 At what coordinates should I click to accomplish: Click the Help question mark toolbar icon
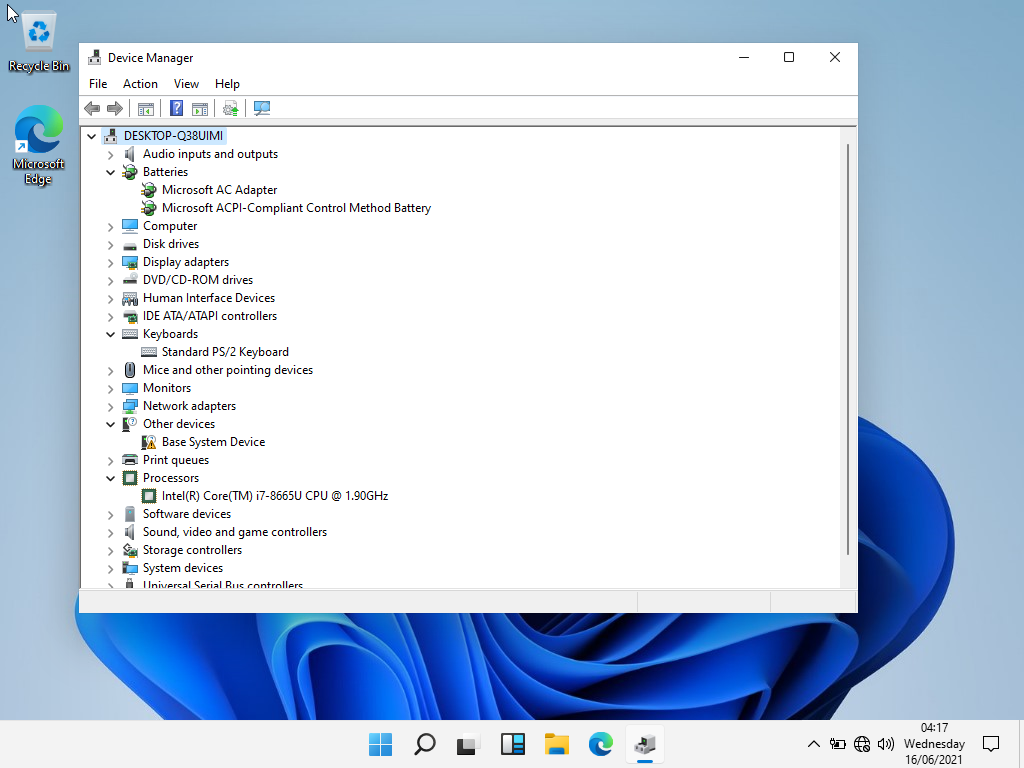pos(176,108)
